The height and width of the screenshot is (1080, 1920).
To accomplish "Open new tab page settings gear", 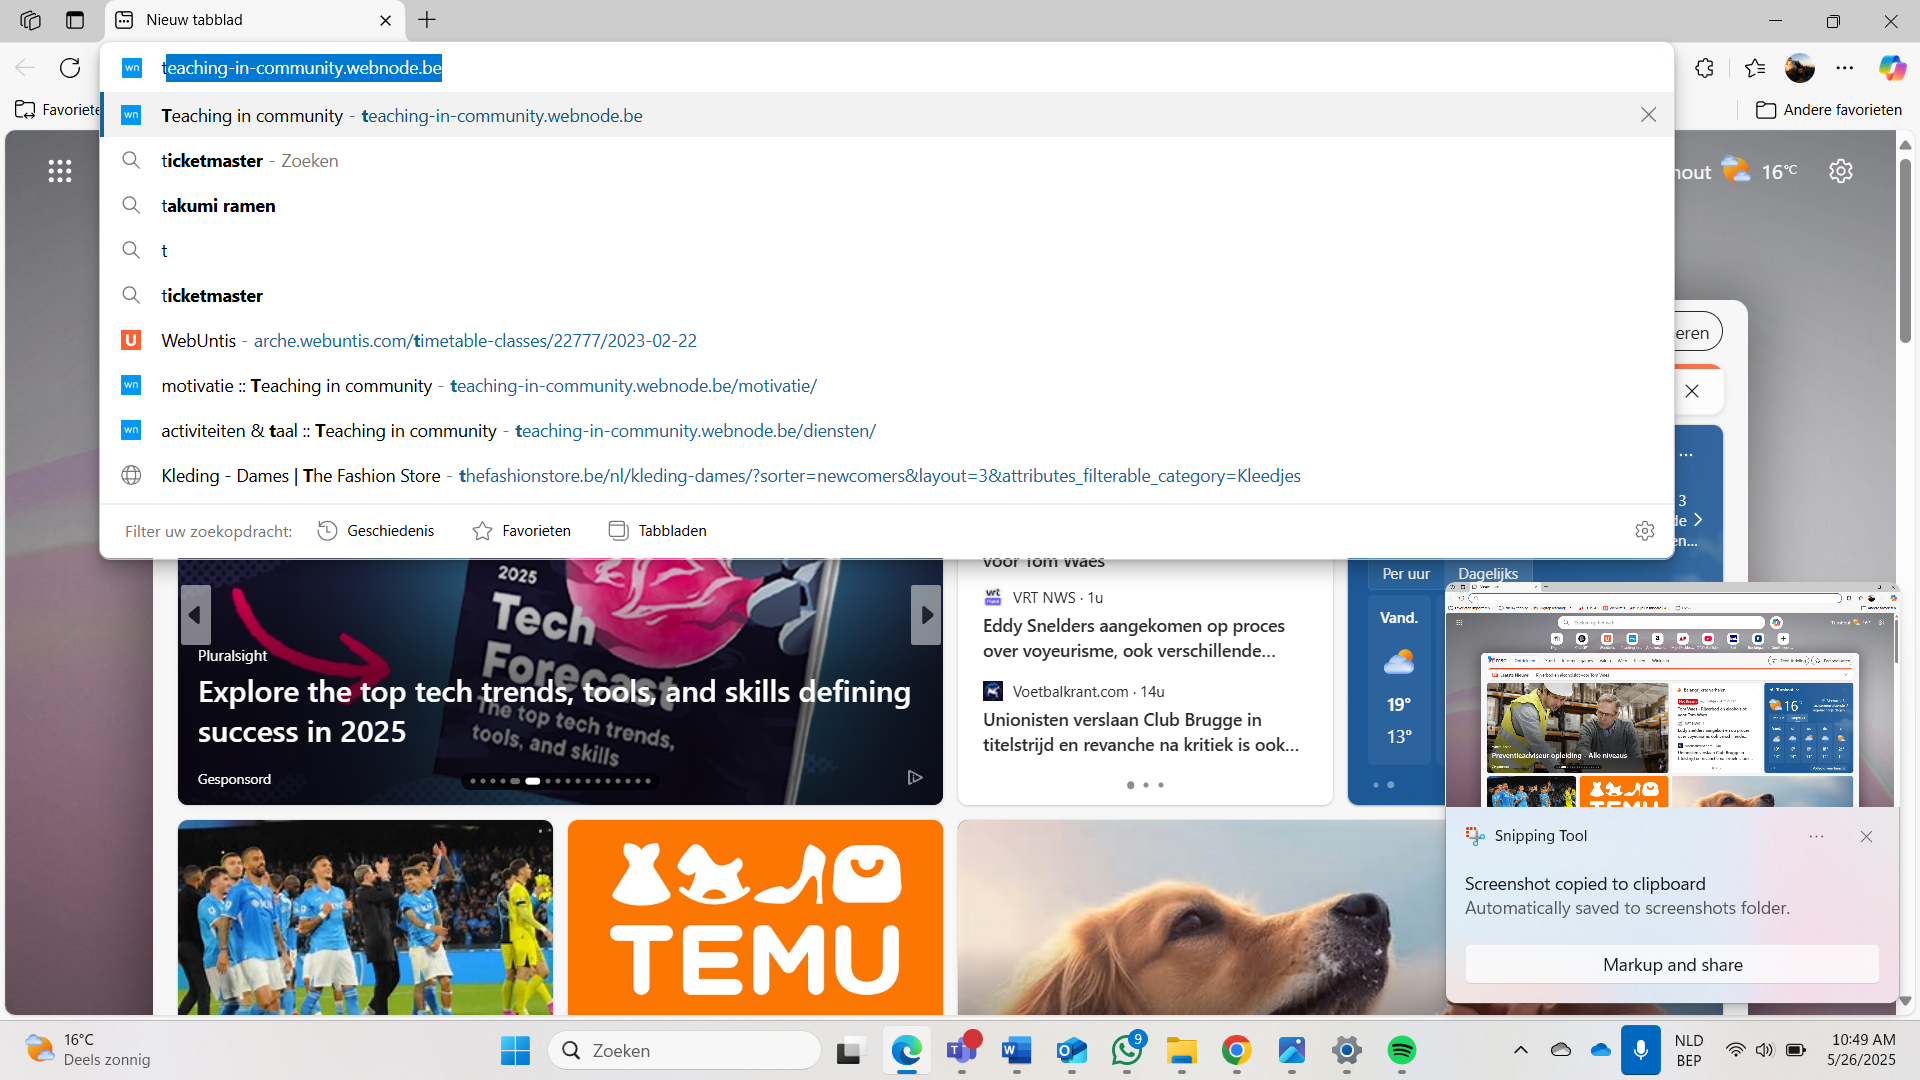I will point(1841,171).
